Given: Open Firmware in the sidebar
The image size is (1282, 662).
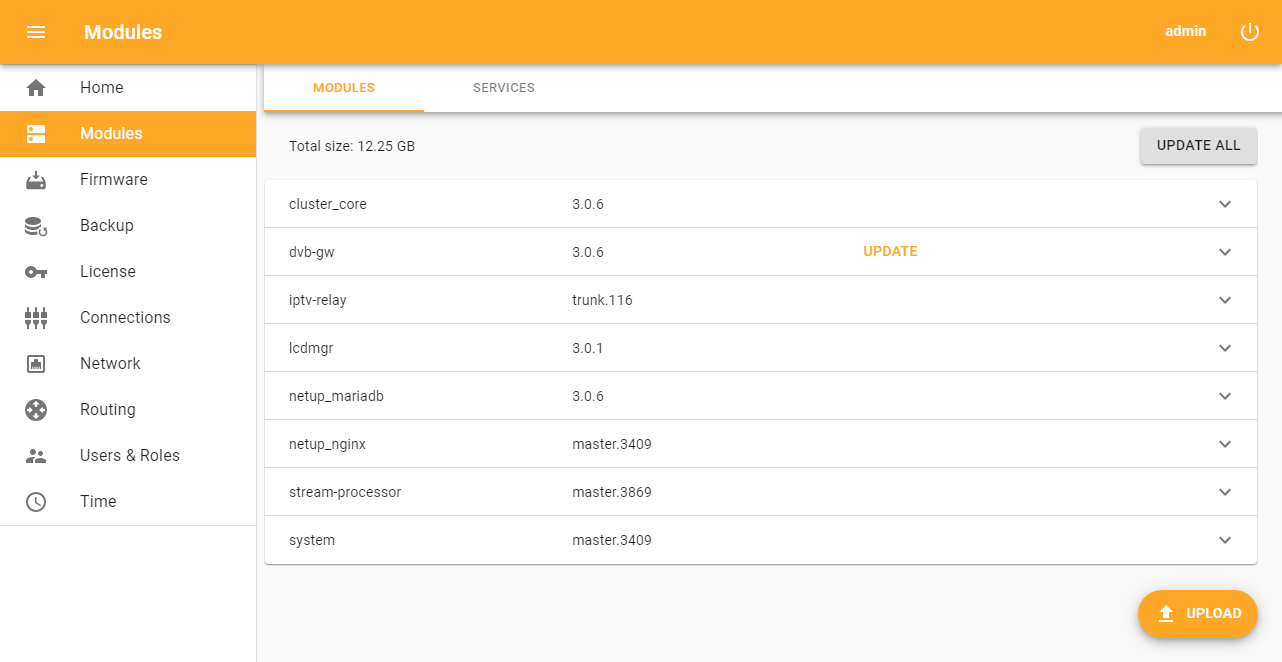Looking at the screenshot, I should 128,180.
